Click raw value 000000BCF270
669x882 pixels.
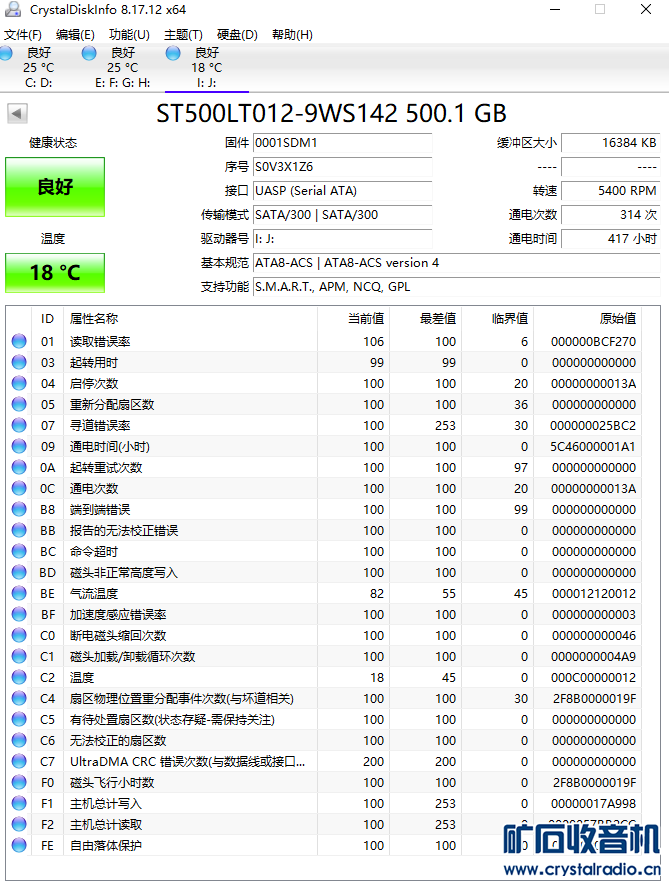pos(594,341)
